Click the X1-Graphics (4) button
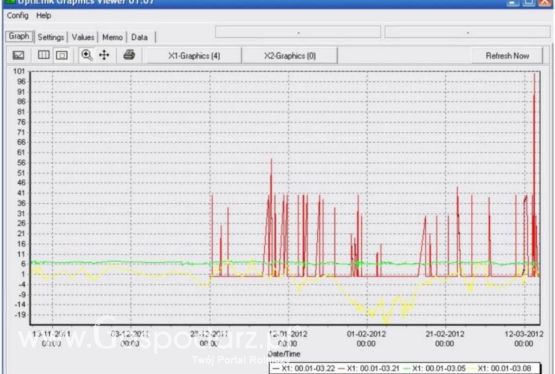Screen dimensions: 555x374 pyautogui.click(x=194, y=56)
